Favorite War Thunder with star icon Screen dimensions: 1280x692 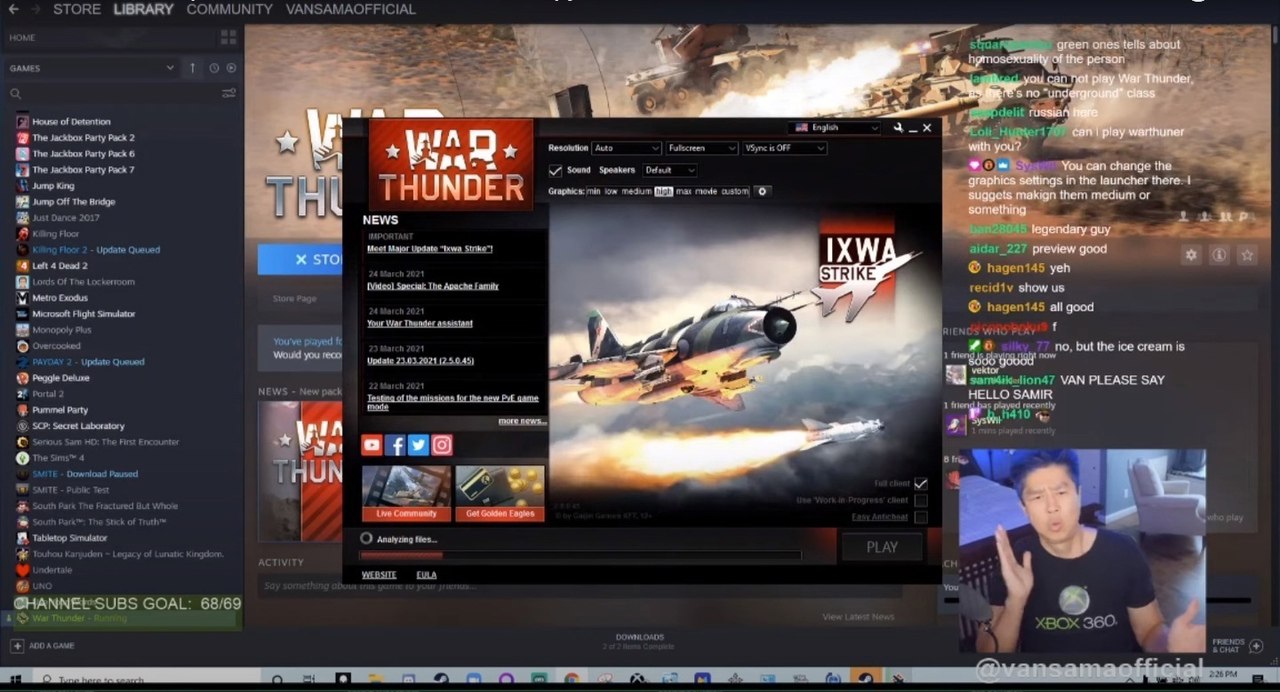pos(1247,255)
